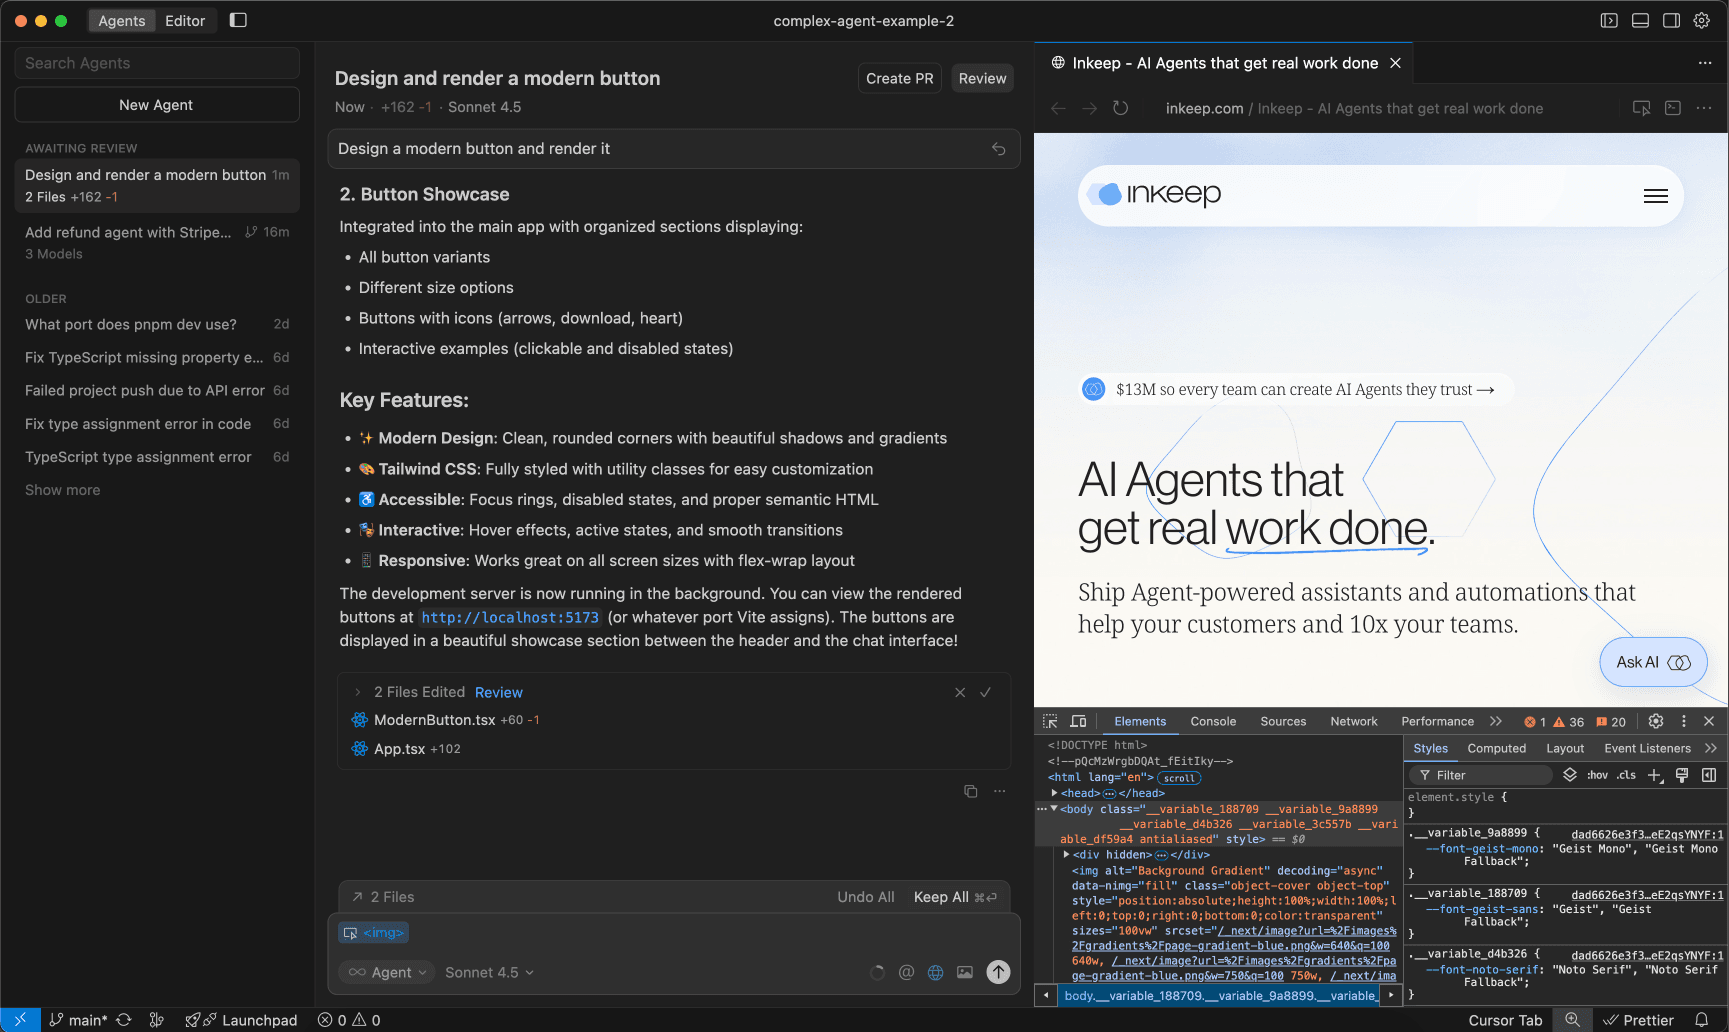Open DevTools settings gear
1729x1032 pixels.
tap(1655, 721)
